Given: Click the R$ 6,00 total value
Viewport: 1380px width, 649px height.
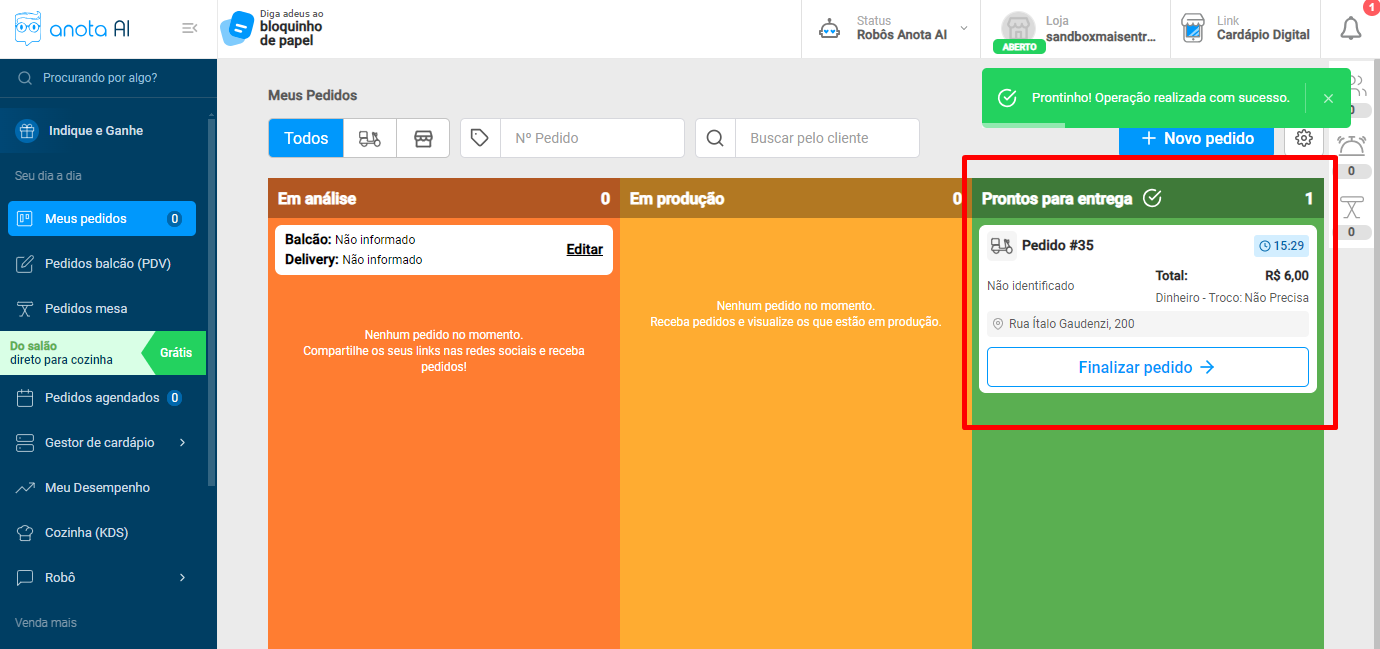Looking at the screenshot, I should click(x=1287, y=276).
